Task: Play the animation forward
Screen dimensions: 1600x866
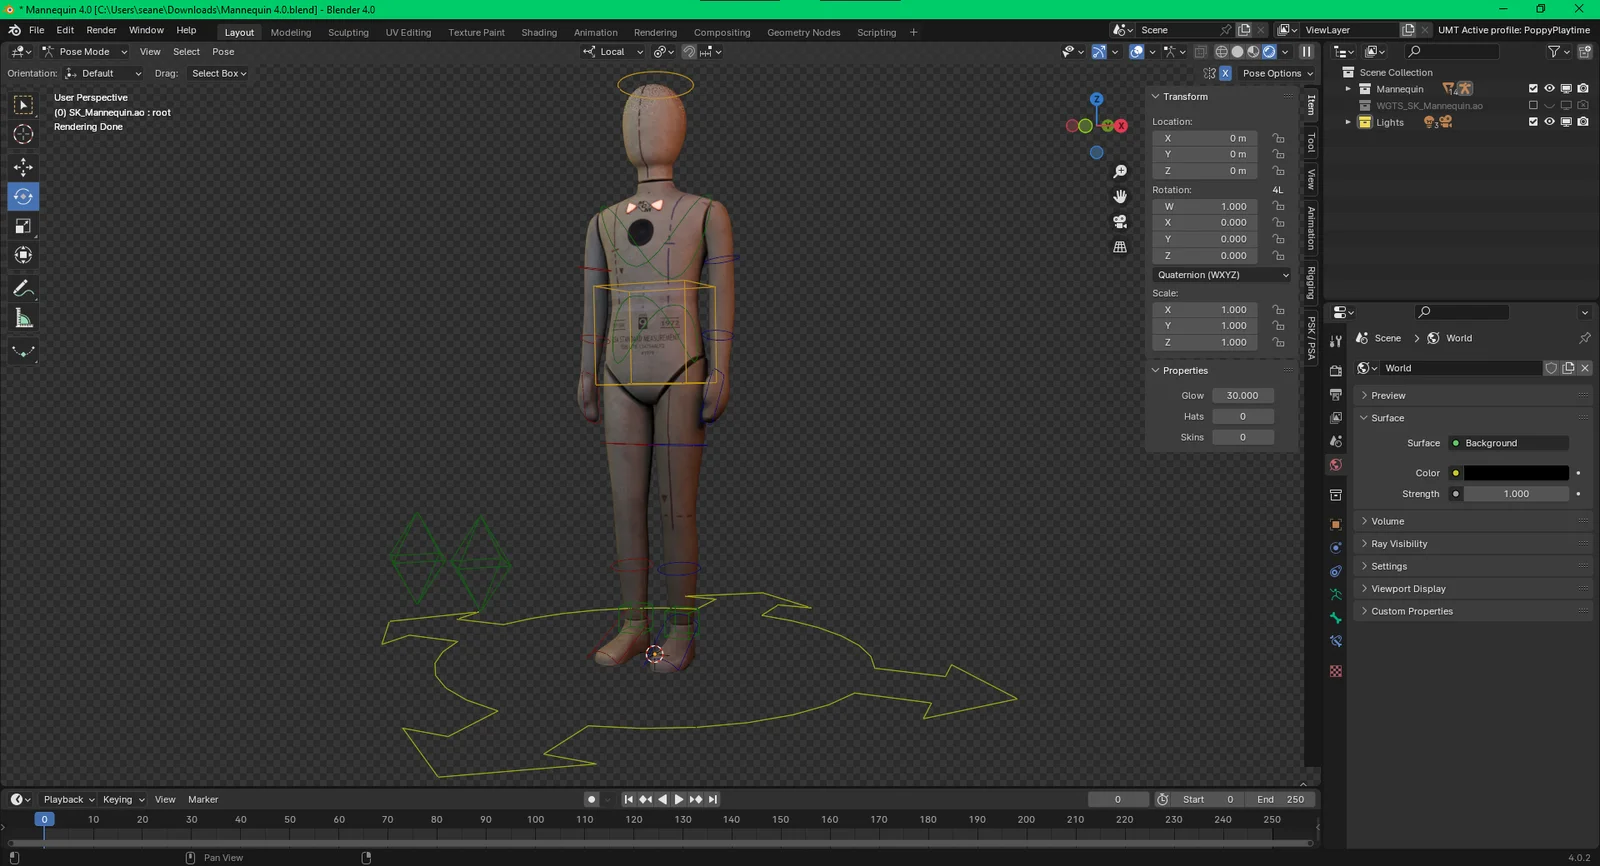Action: [x=679, y=799]
